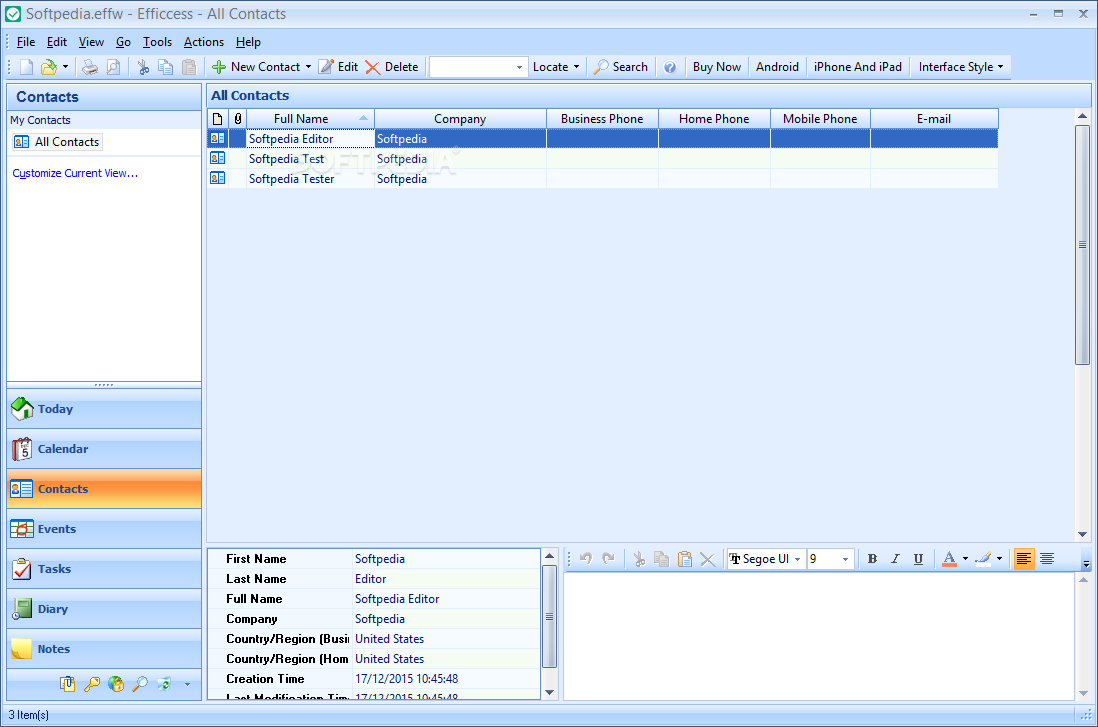
Task: Click the Help question mark icon
Action: tap(670, 67)
